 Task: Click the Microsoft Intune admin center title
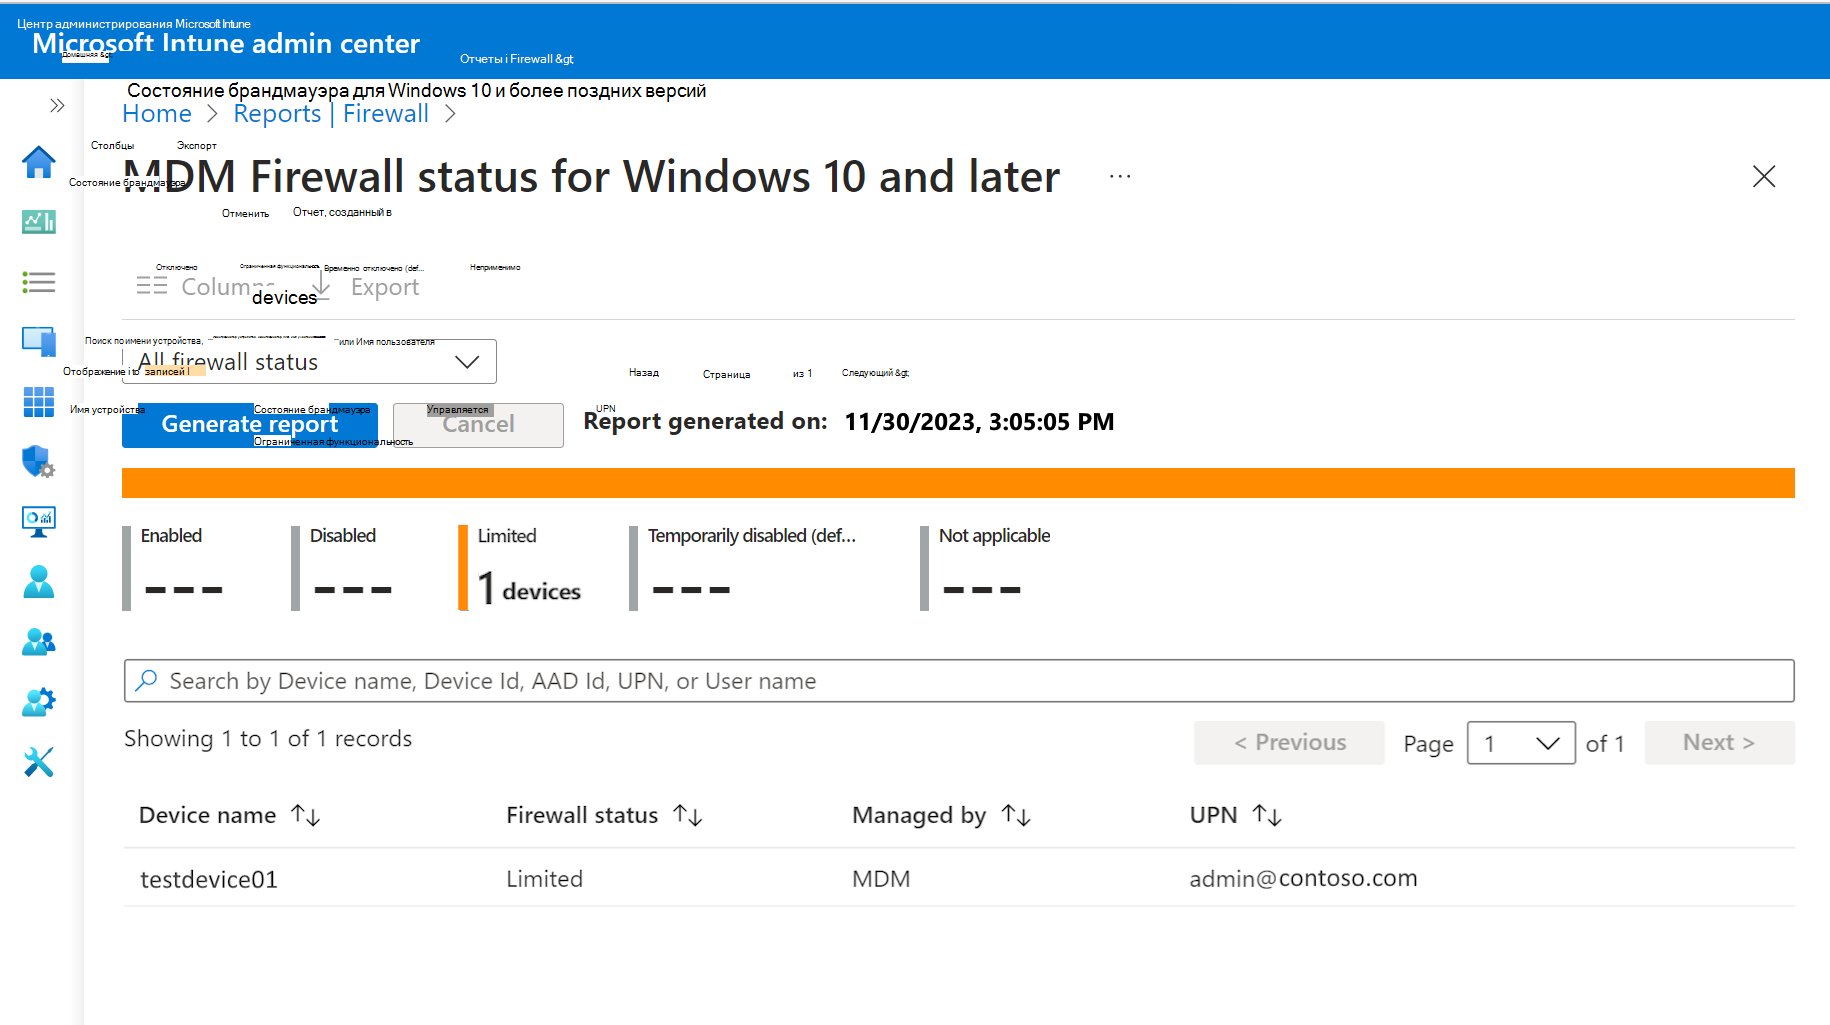(x=226, y=44)
